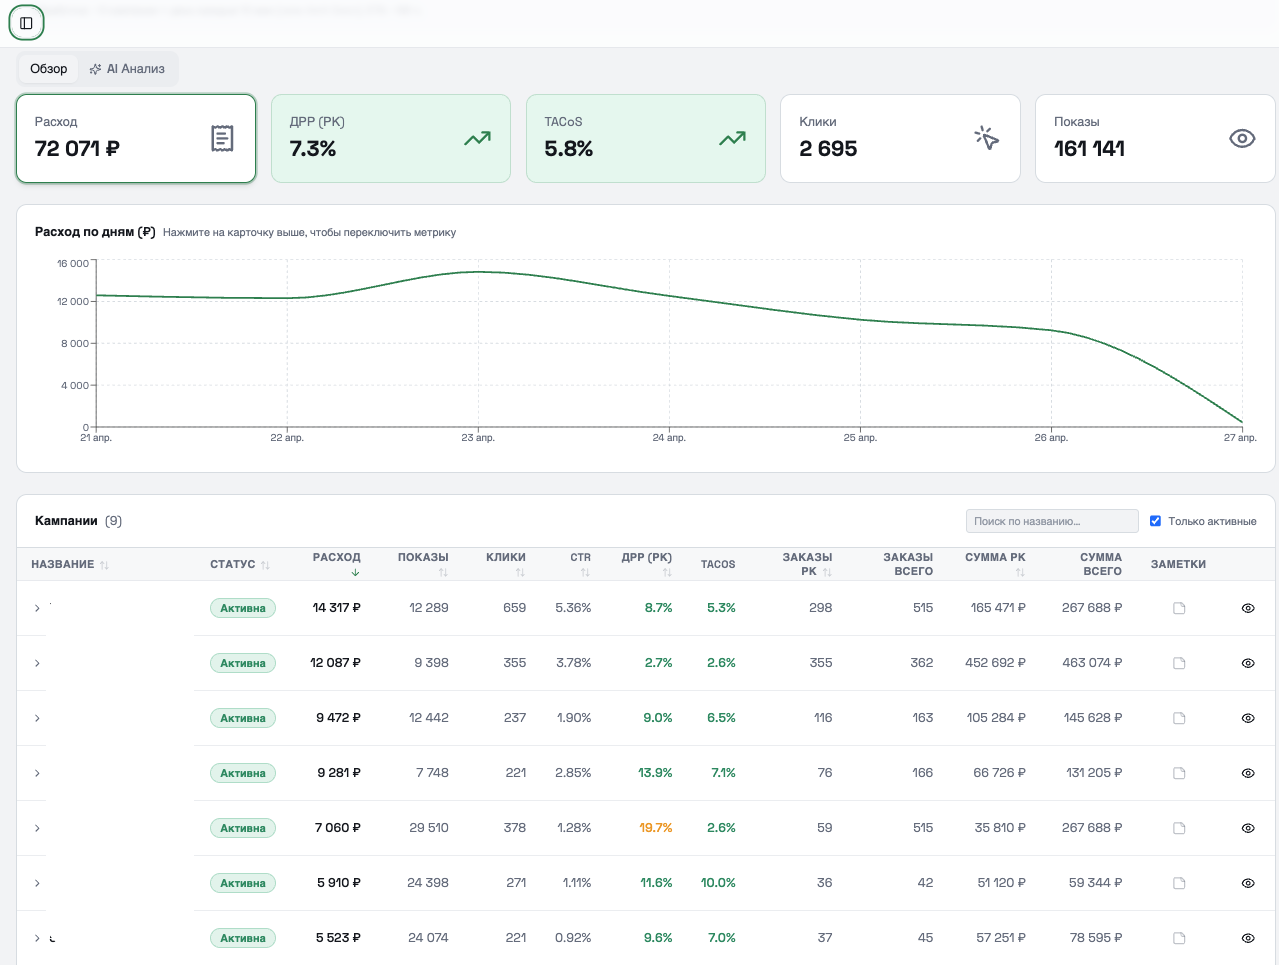This screenshot has width=1279, height=965.
Task: Toggle eye icon for the 5 910 ₽ campaign
Action: [1248, 883]
